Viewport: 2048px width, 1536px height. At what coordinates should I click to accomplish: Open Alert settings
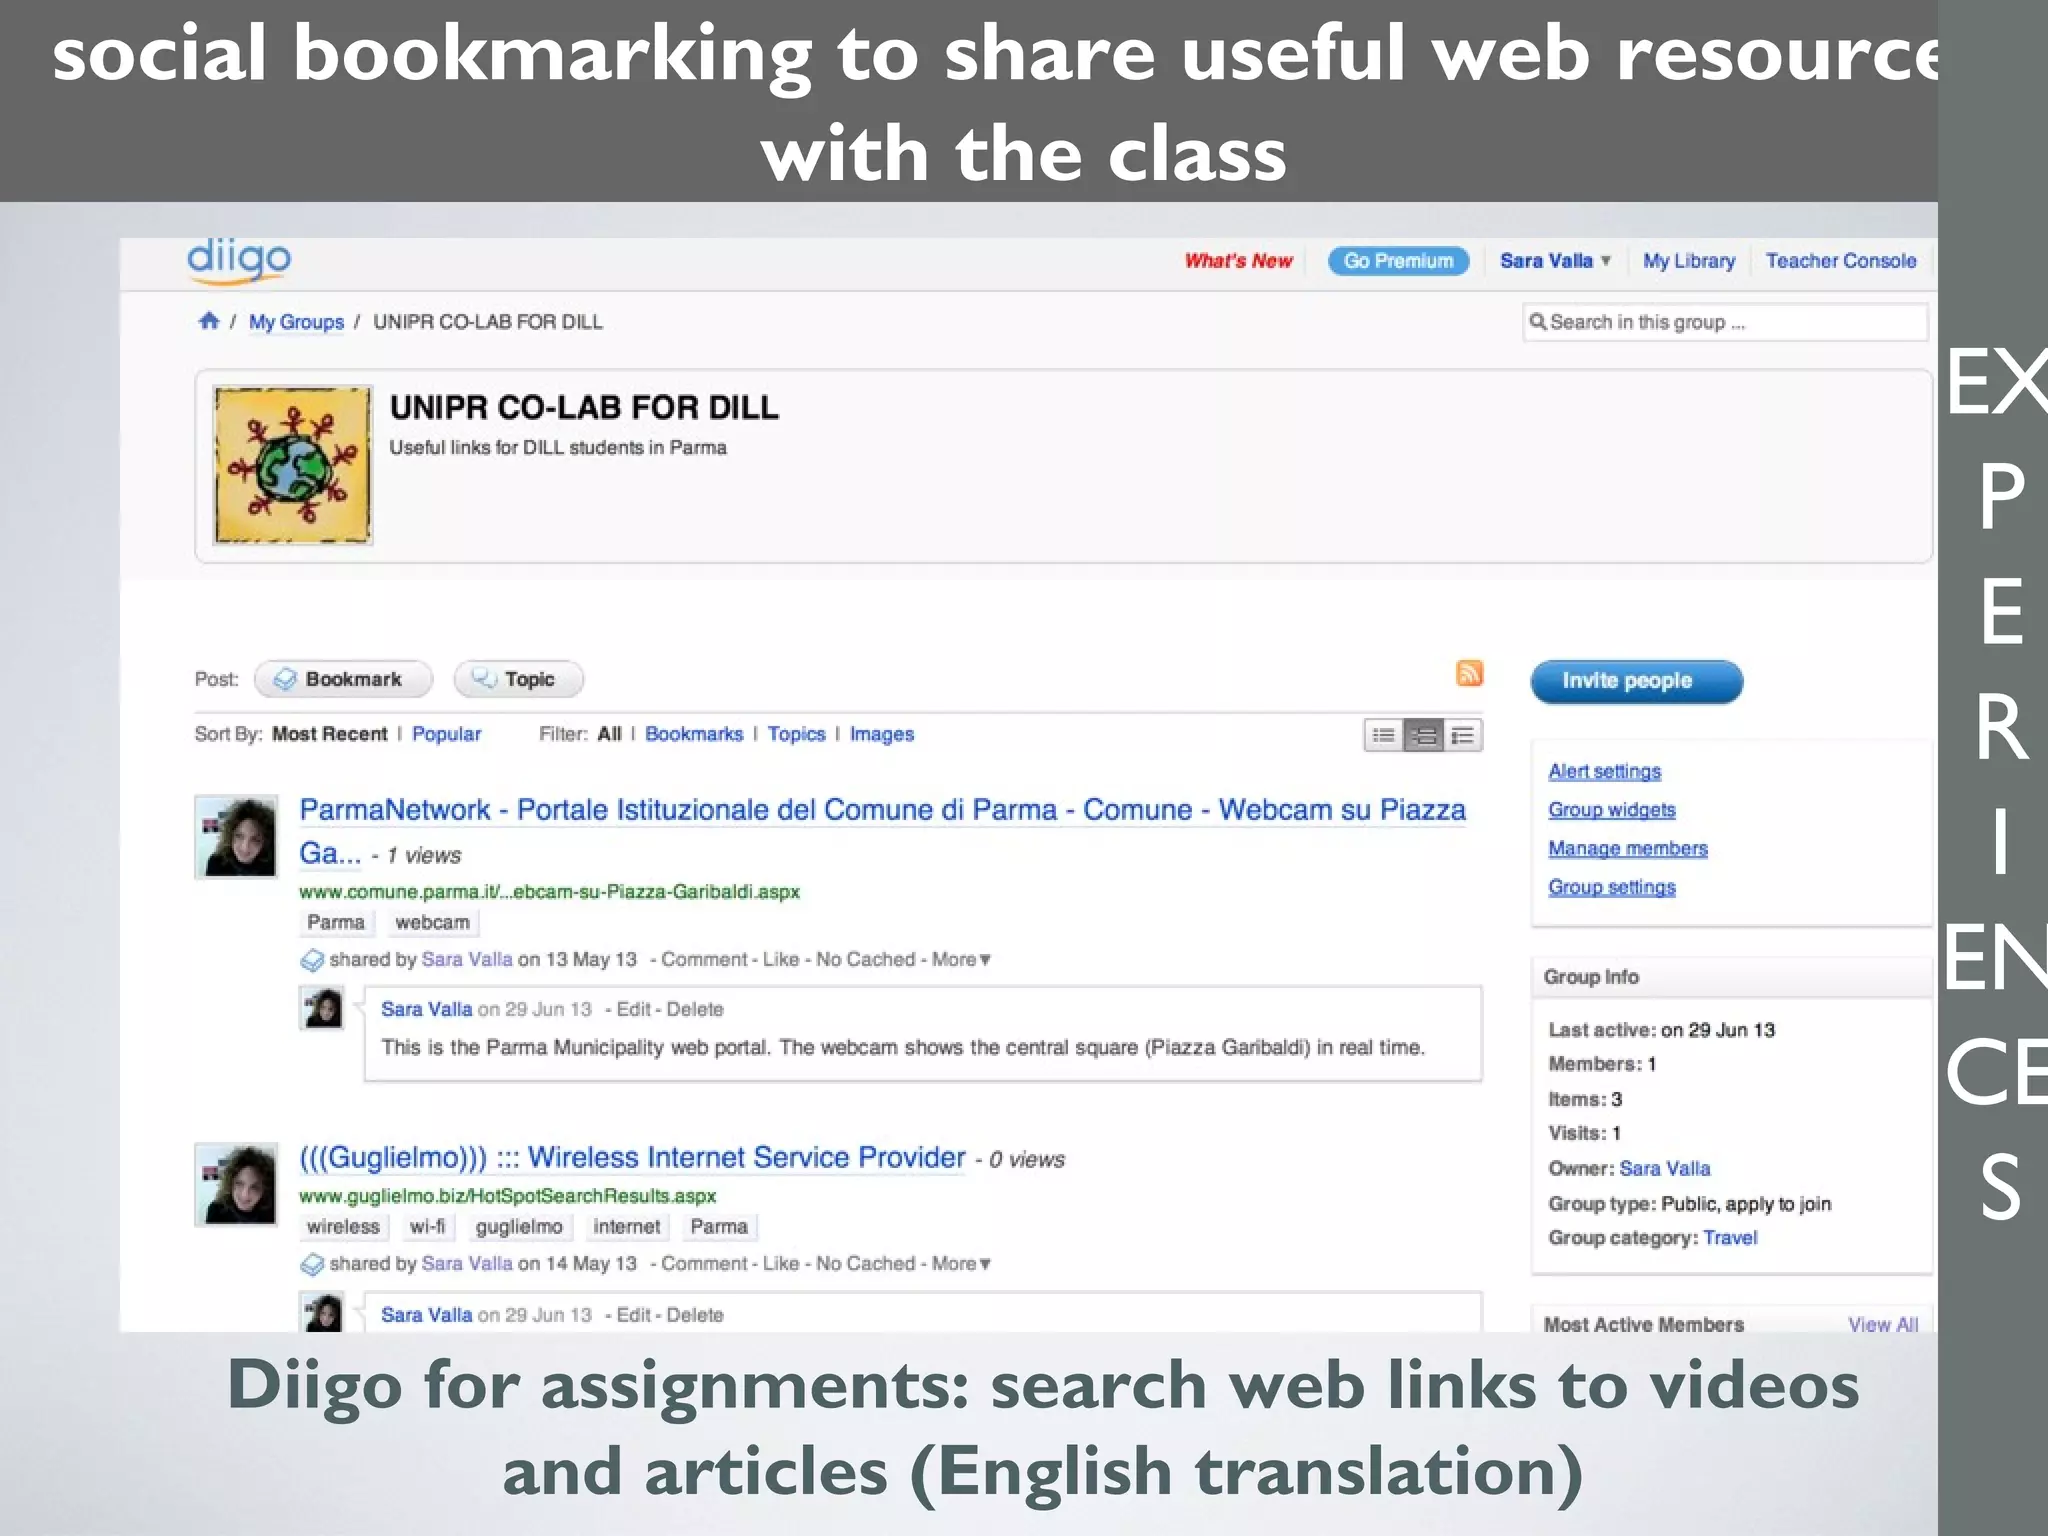pyautogui.click(x=1604, y=771)
